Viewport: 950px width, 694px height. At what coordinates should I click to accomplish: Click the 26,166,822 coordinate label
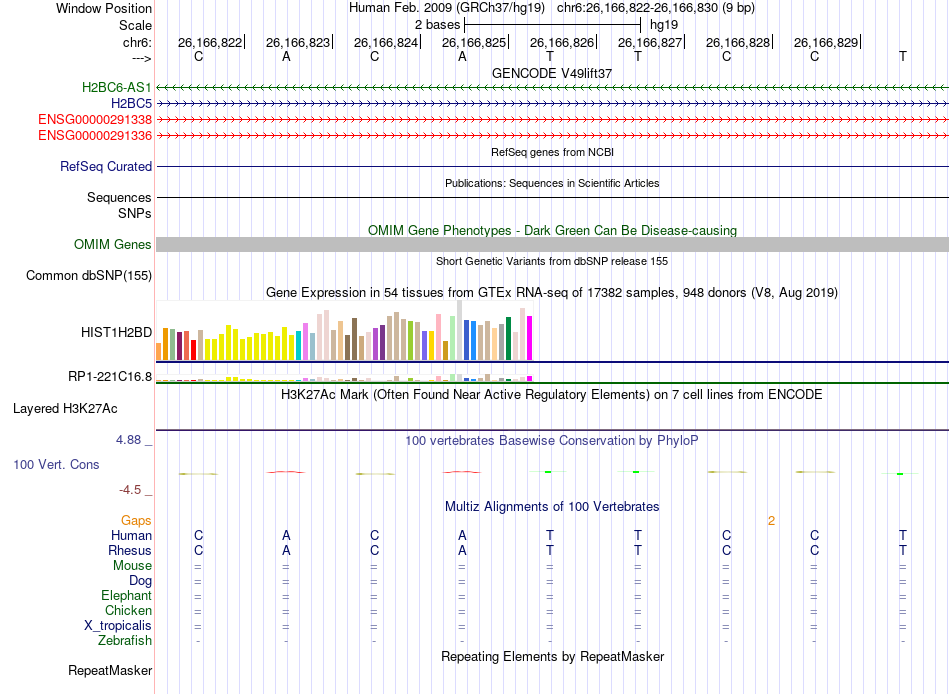(x=210, y=42)
